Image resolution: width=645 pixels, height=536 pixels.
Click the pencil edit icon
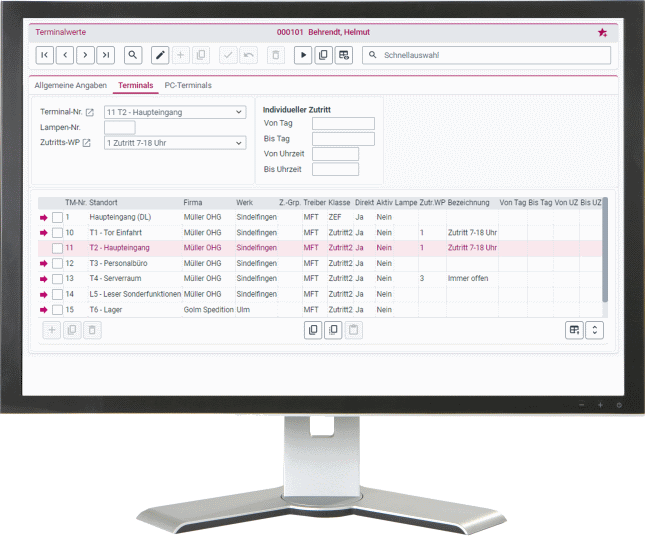pos(160,55)
